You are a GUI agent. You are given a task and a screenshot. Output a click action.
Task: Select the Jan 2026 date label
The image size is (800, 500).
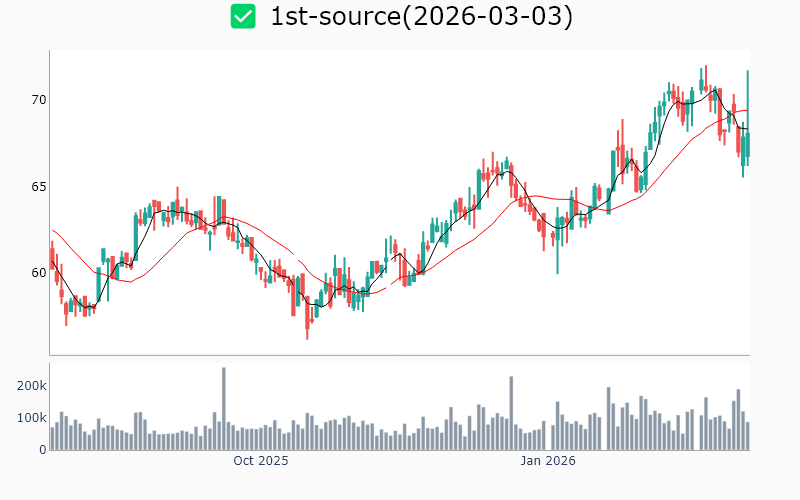pos(549,461)
